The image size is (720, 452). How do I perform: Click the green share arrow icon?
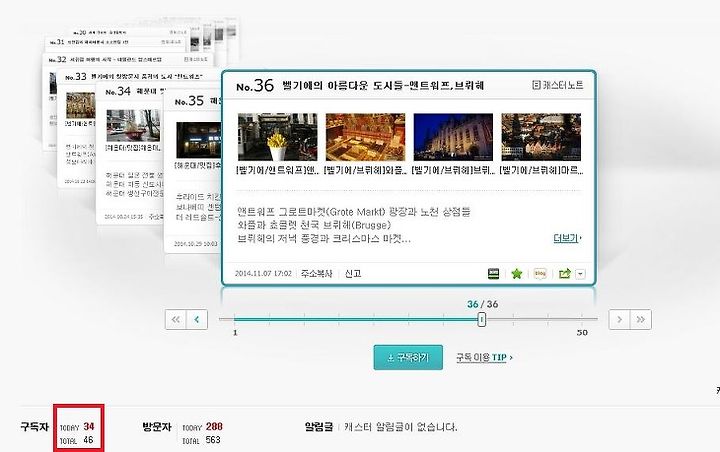(564, 274)
